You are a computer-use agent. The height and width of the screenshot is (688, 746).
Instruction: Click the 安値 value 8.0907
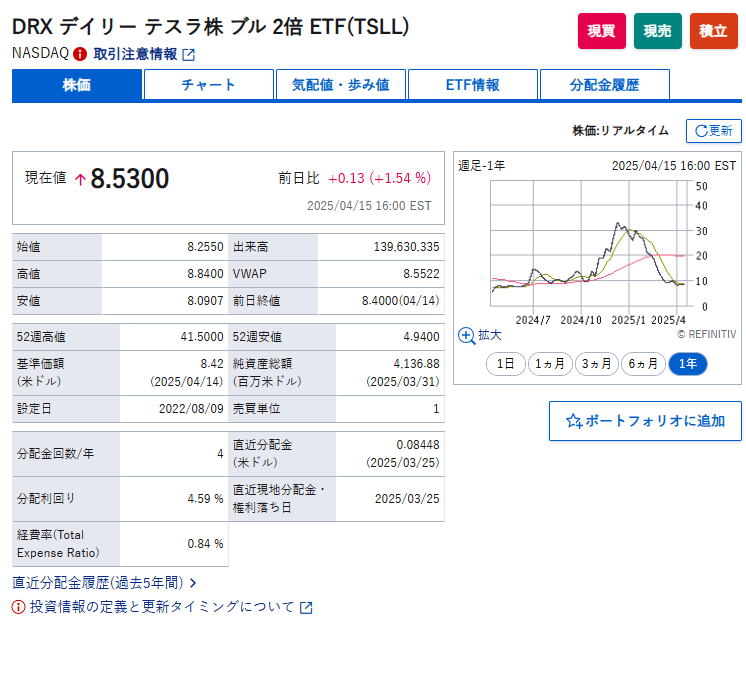click(205, 301)
